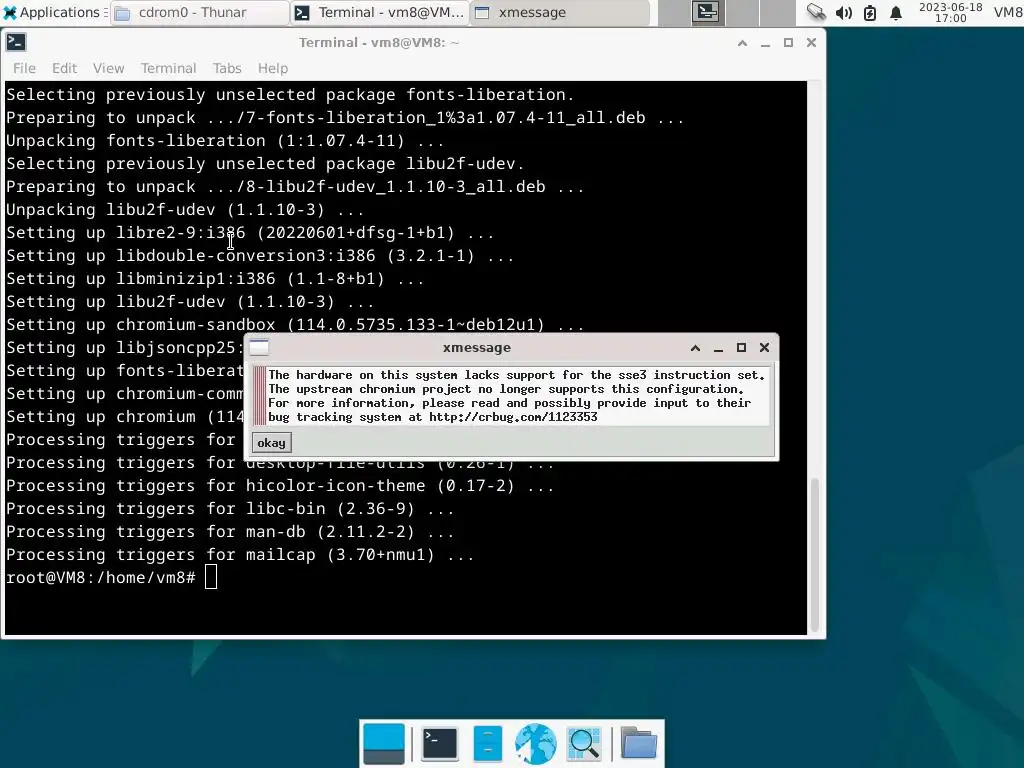Open the Tabs menu in Terminal
This screenshot has width=1024, height=768.
click(x=227, y=68)
